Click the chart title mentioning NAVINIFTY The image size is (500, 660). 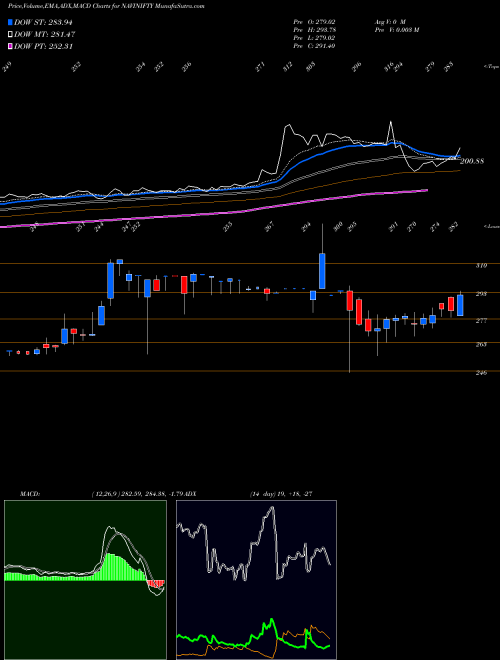(106, 6)
